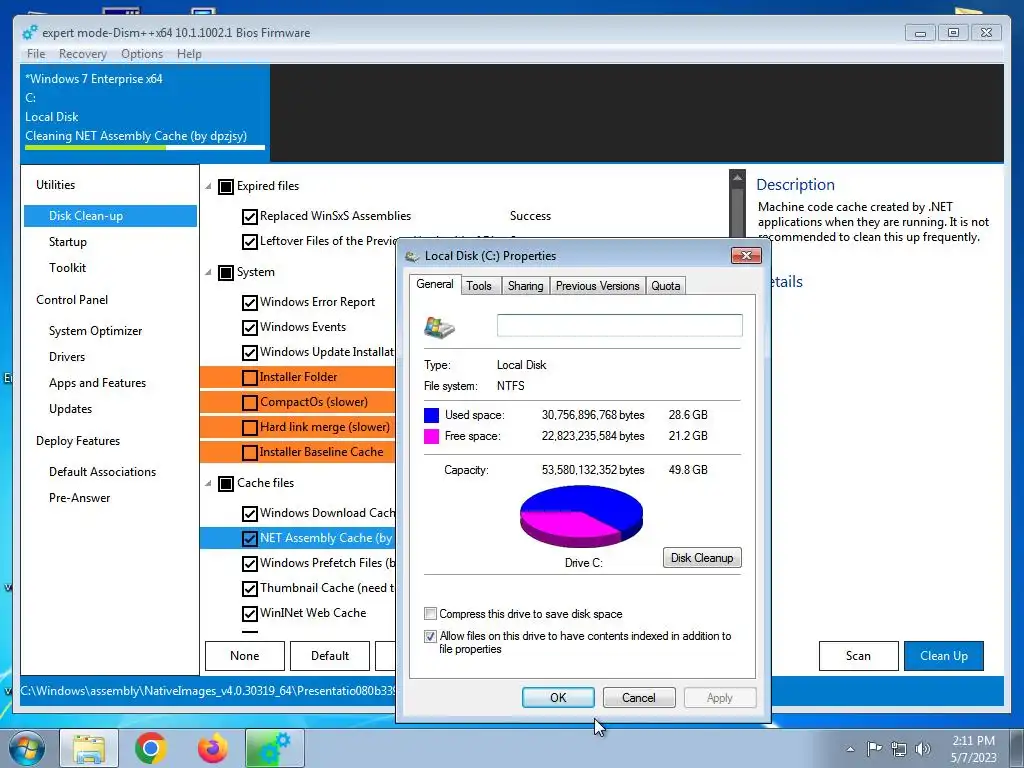The height and width of the screenshot is (768, 1024).
Task: Click the cleaning progress bar
Action: tap(145, 148)
